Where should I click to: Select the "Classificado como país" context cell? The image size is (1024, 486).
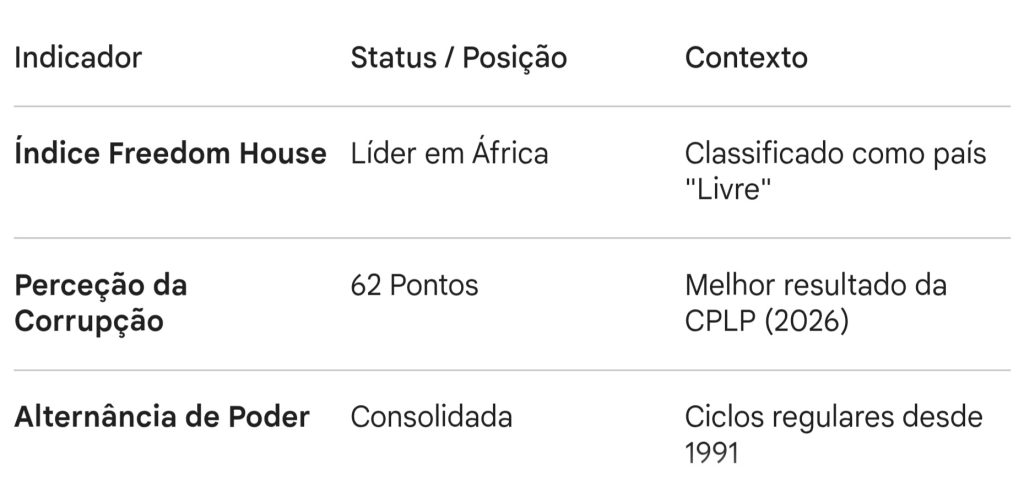click(x=835, y=154)
